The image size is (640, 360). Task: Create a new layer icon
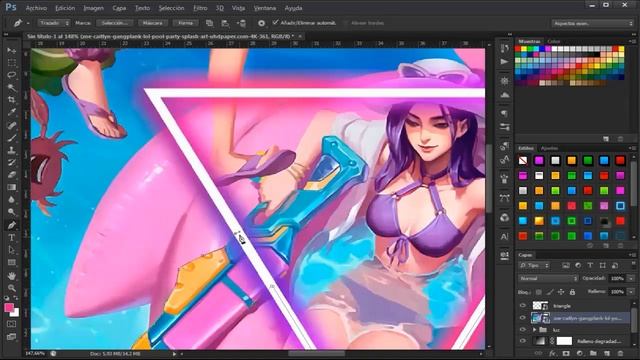607,353
